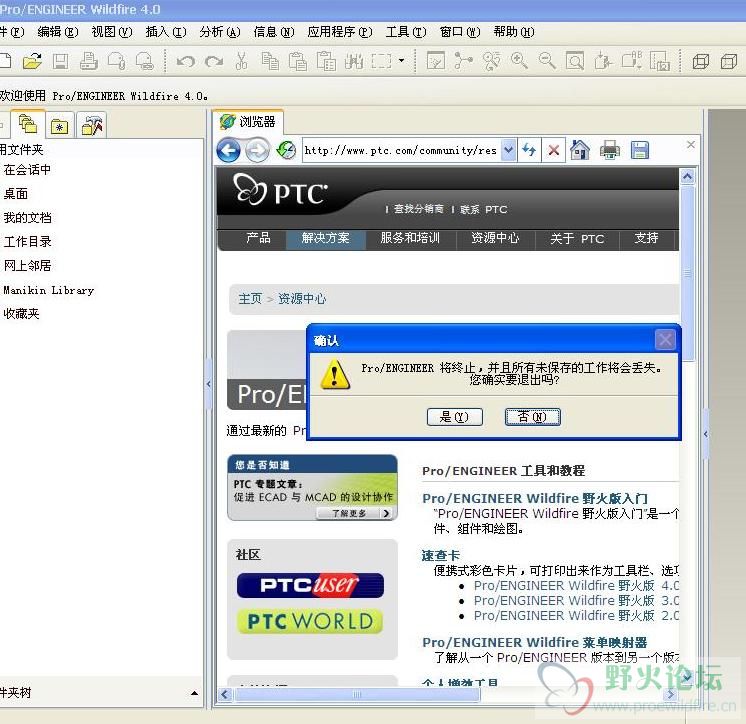Go forward in the embedded browser
Viewport: 746px width, 724px height.
click(257, 151)
